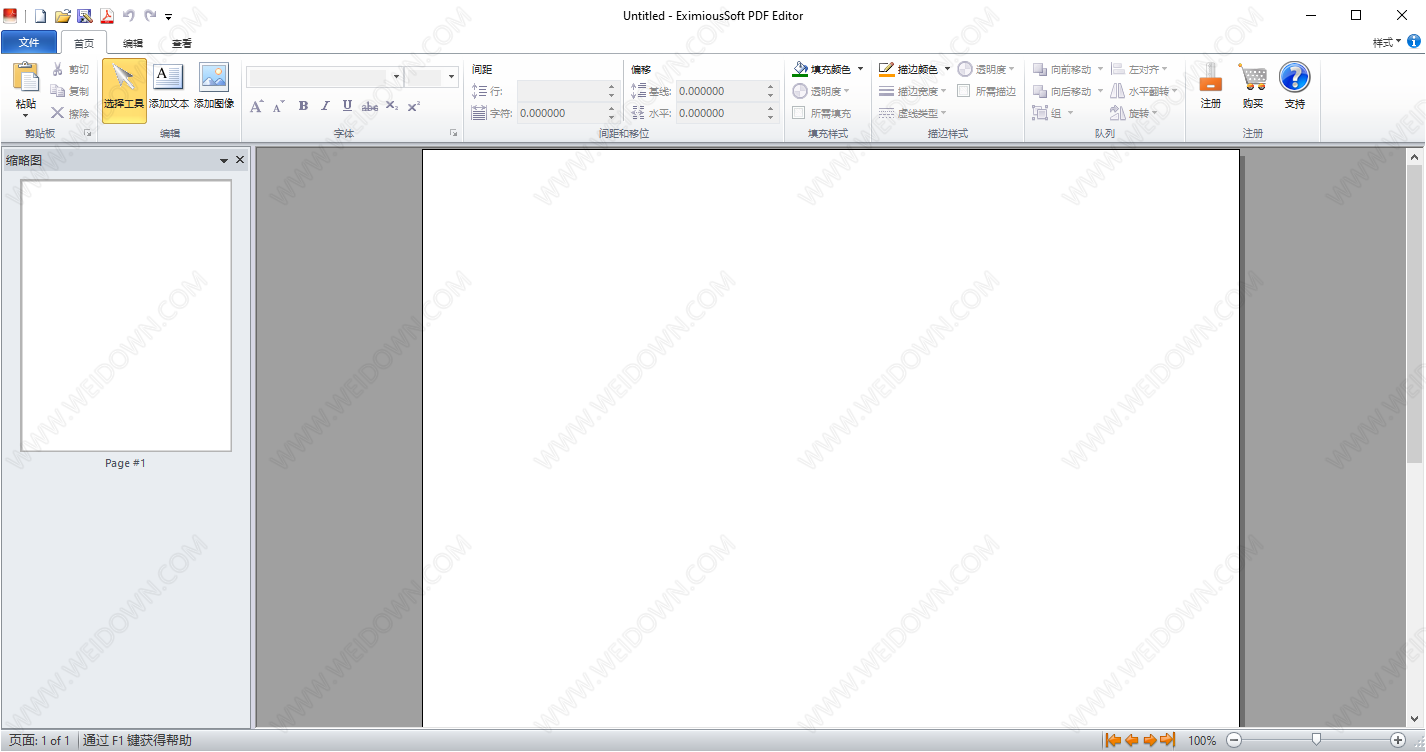Viewport: 1426px width, 752px height.
Task: Open the Fill Color (填充颜色) dropdown arrow
Action: coord(860,69)
